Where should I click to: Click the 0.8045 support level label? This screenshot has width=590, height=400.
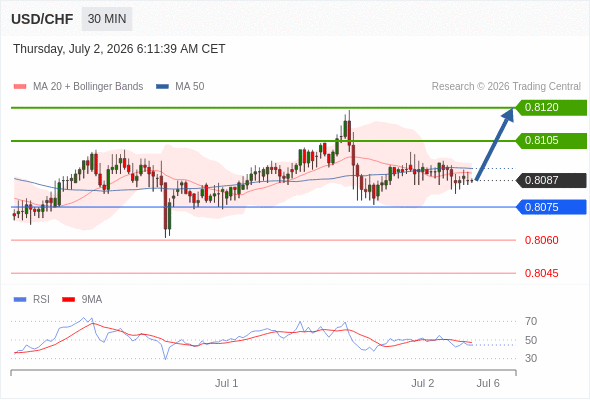pyautogui.click(x=541, y=273)
